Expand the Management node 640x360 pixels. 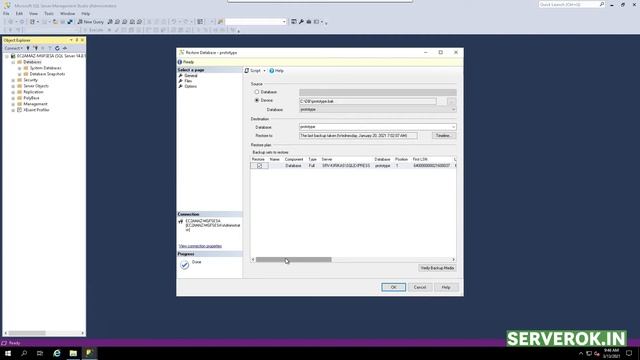click(x=13, y=104)
